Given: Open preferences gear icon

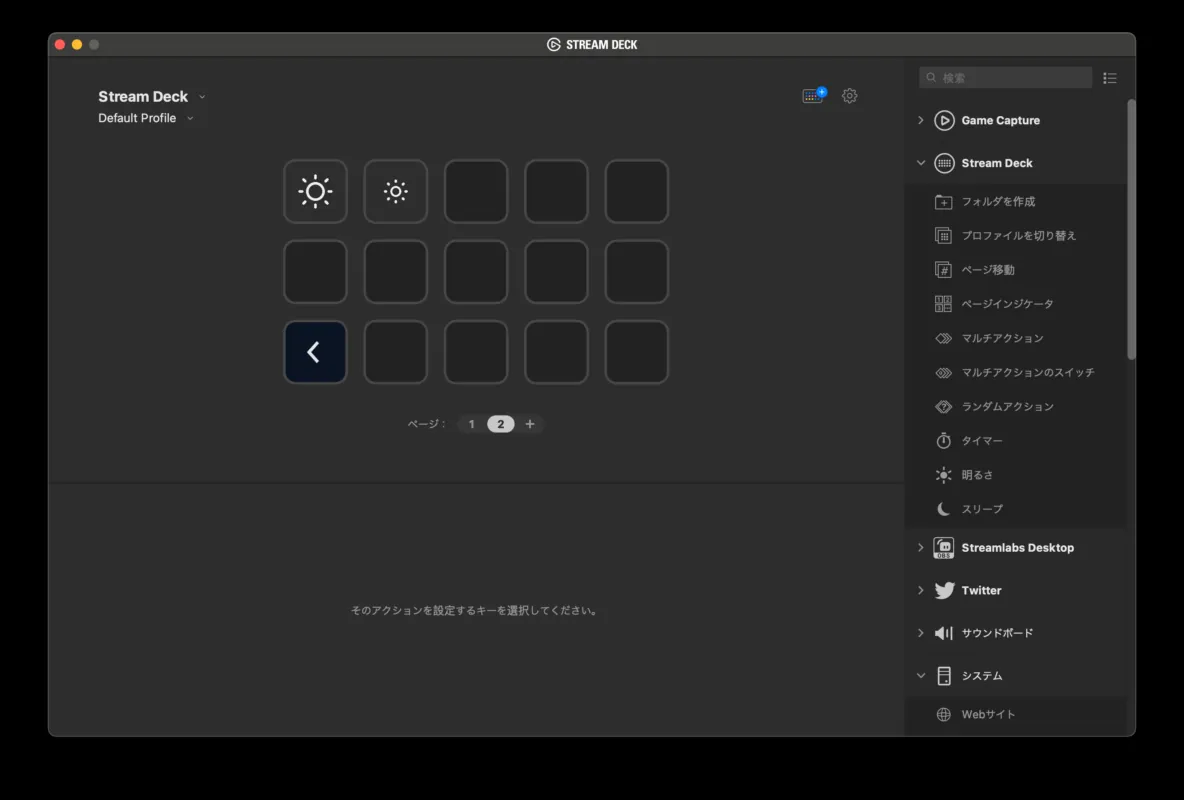Looking at the screenshot, I should click(x=849, y=96).
